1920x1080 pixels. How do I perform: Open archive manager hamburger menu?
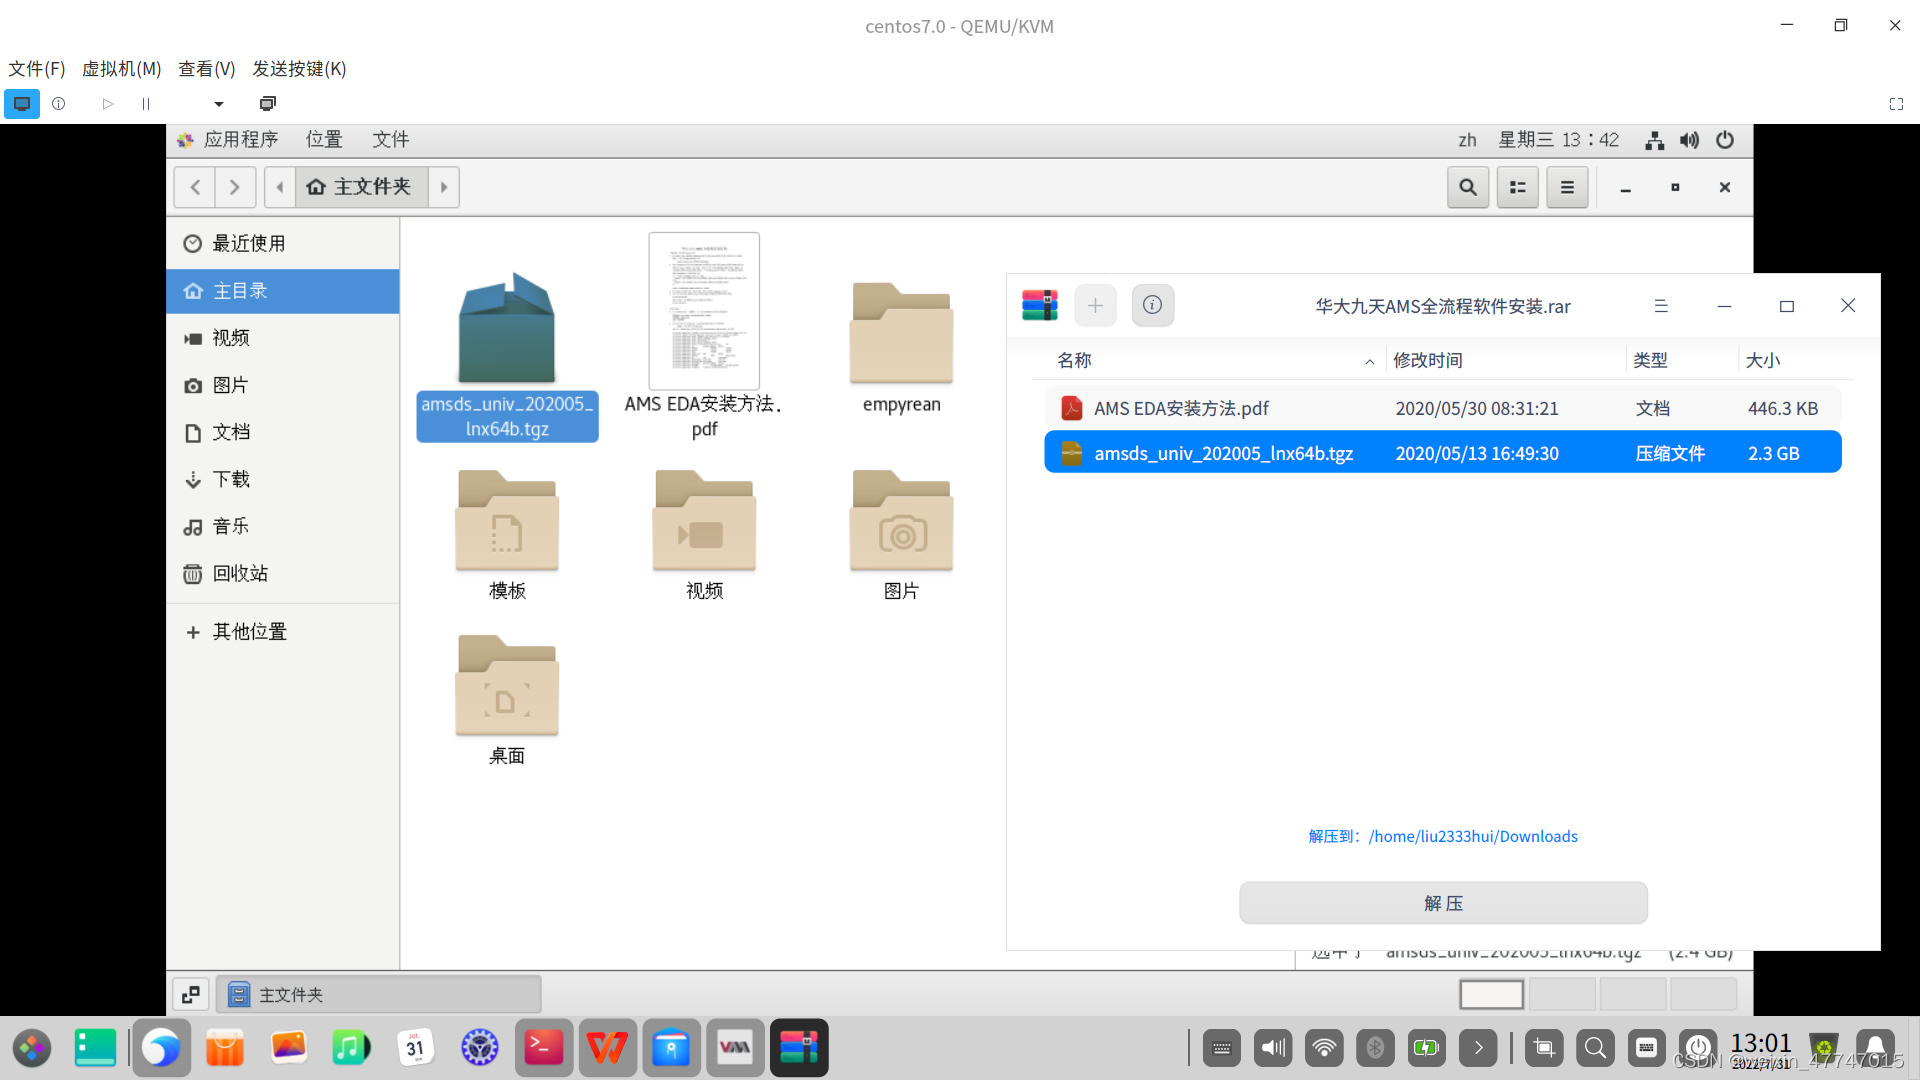[1661, 306]
